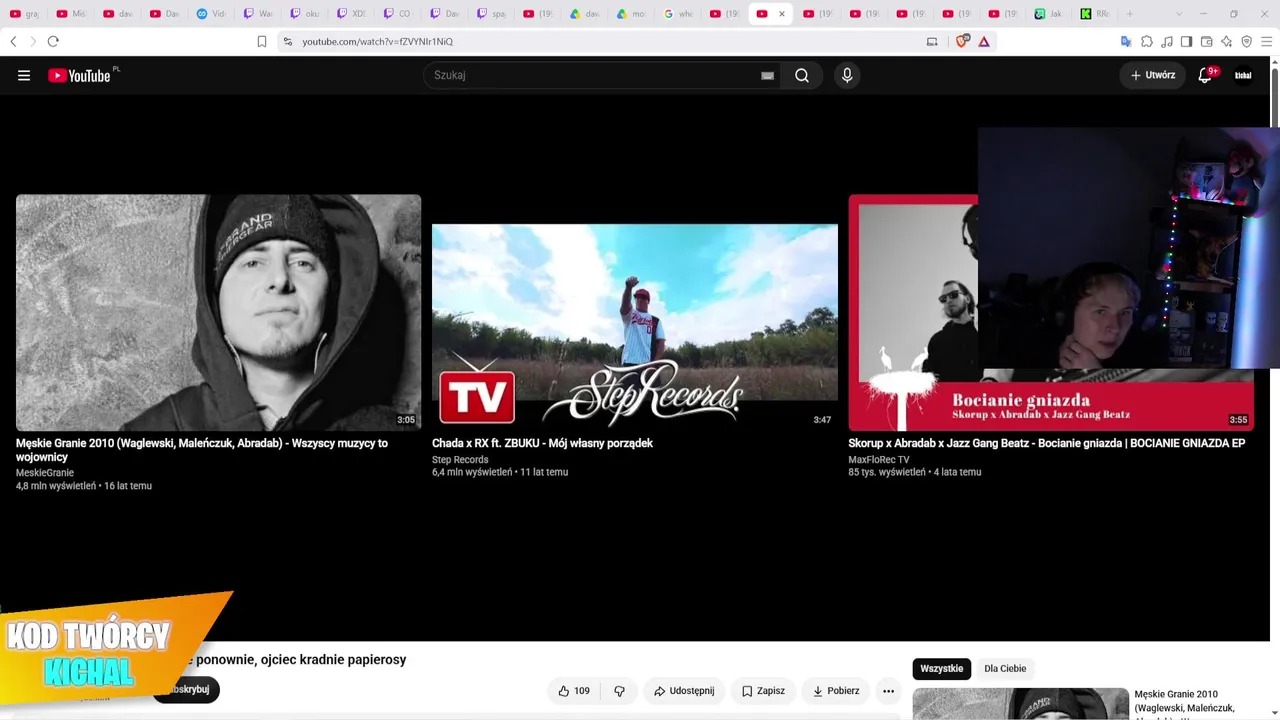Open the media control music note icon

click(x=1167, y=41)
